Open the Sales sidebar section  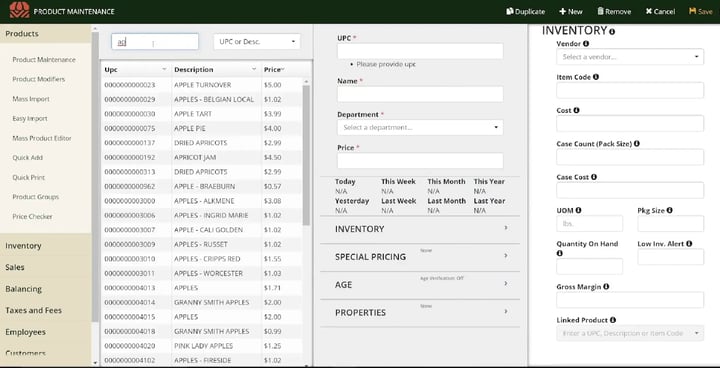[46, 267]
